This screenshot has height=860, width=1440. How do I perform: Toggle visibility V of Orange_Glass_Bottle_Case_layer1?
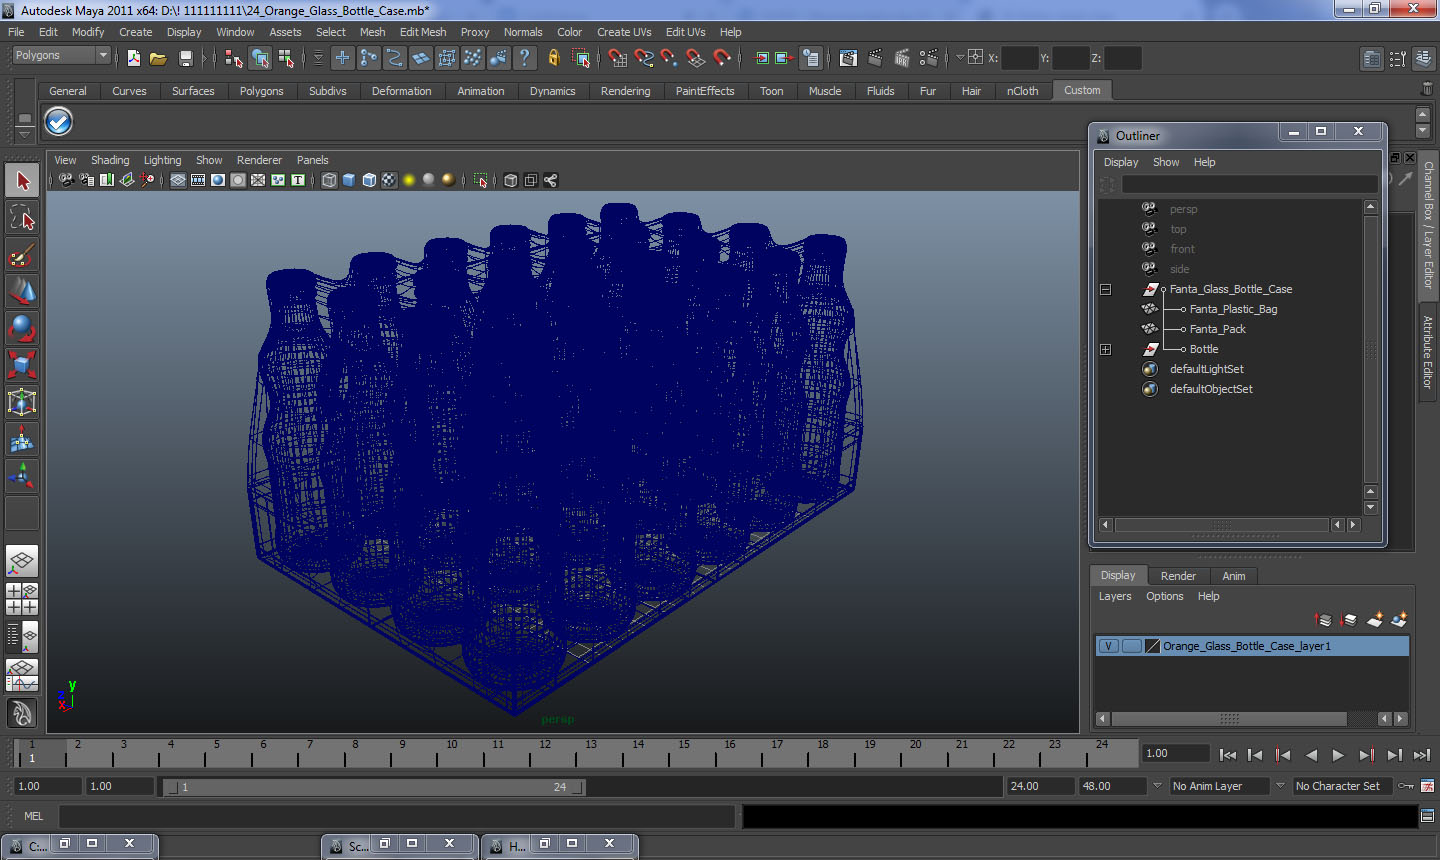click(1108, 646)
